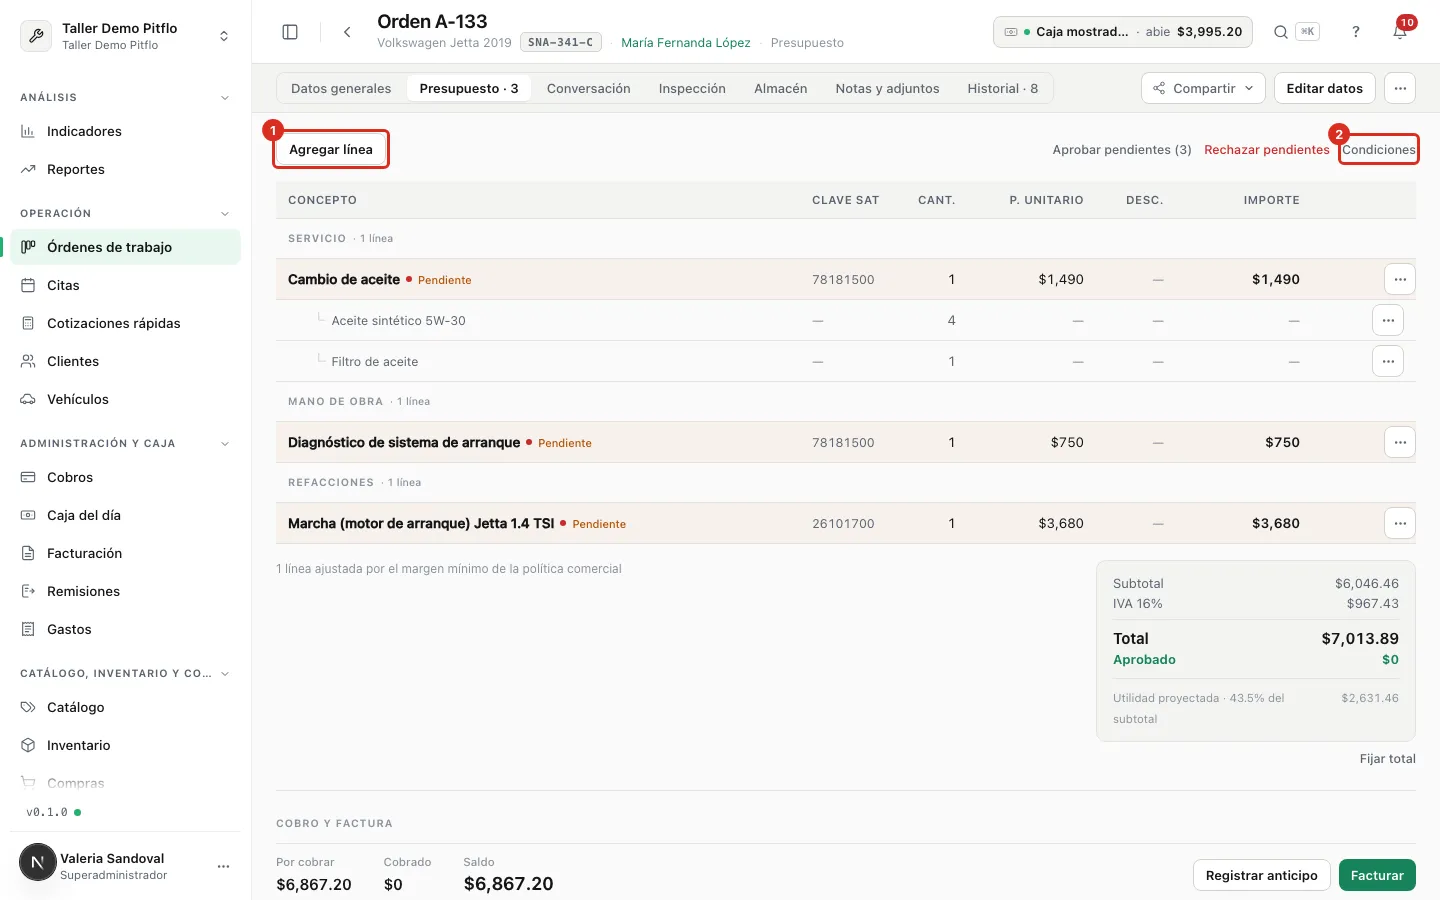Screen dimensions: 1440x900
Task: Click the Indicadores chart icon
Action: point(28,131)
